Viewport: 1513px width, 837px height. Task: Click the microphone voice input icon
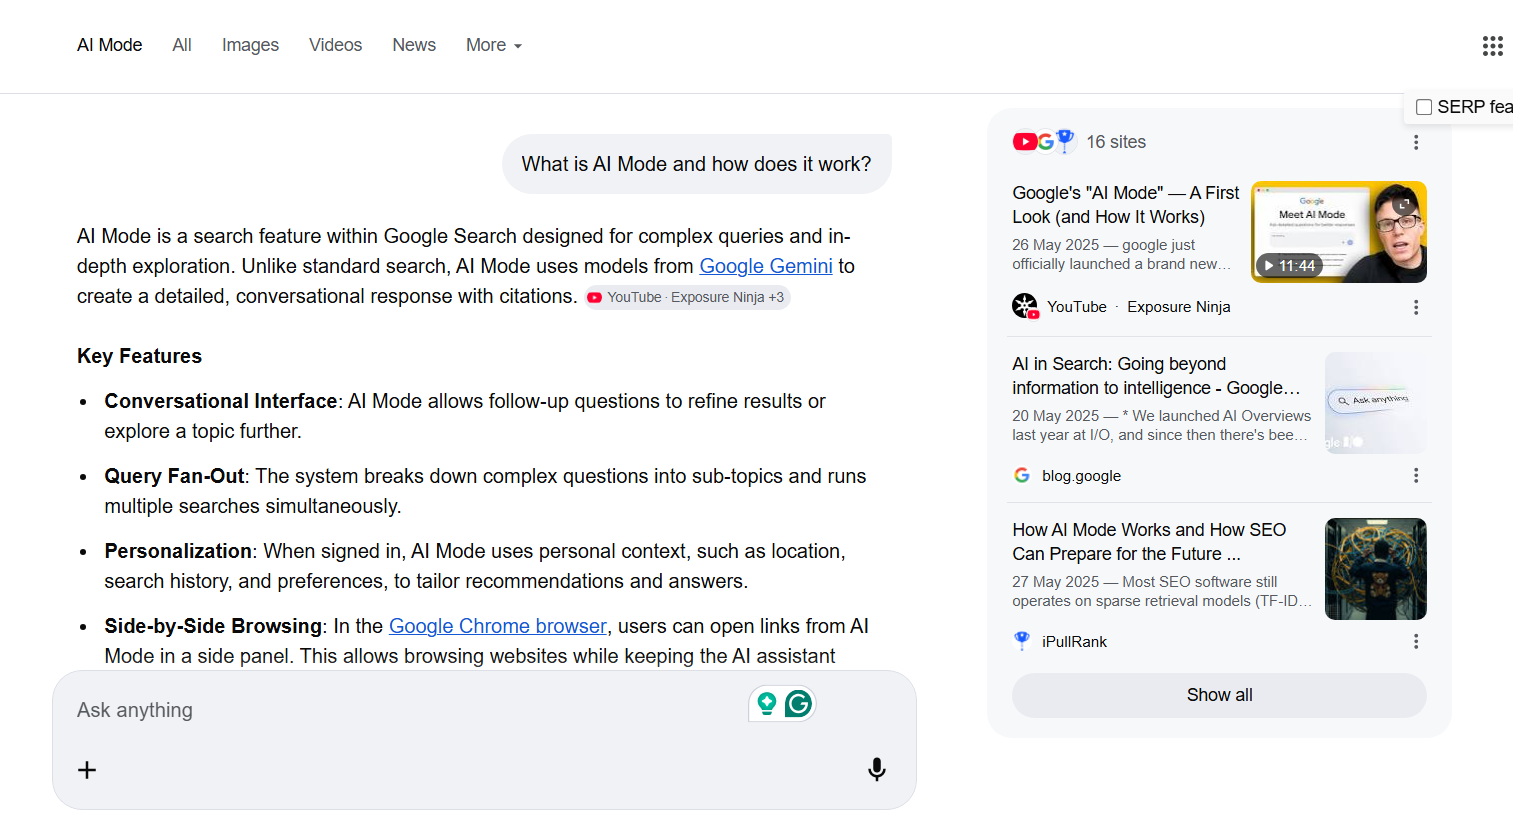pyautogui.click(x=877, y=769)
